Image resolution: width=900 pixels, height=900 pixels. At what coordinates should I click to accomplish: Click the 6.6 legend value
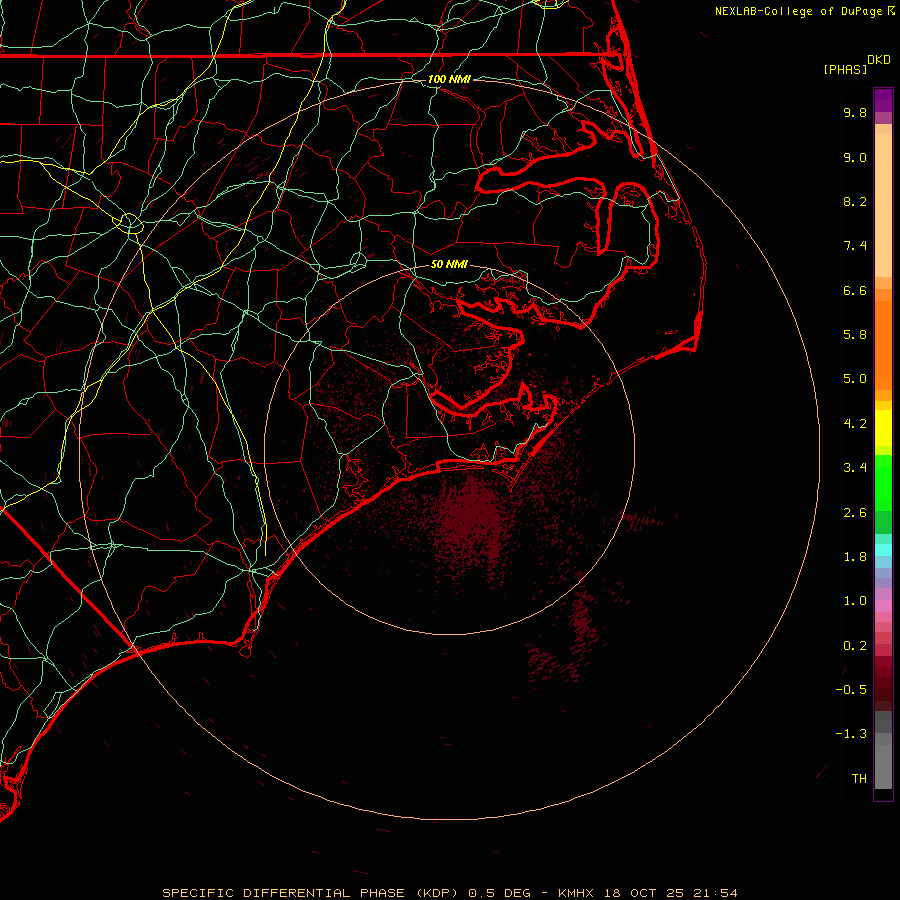click(x=855, y=290)
